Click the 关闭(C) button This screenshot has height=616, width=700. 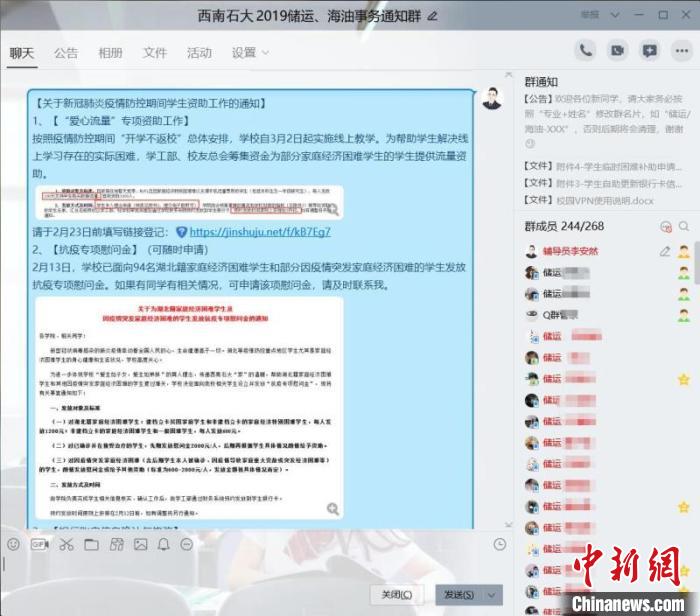click(397, 595)
